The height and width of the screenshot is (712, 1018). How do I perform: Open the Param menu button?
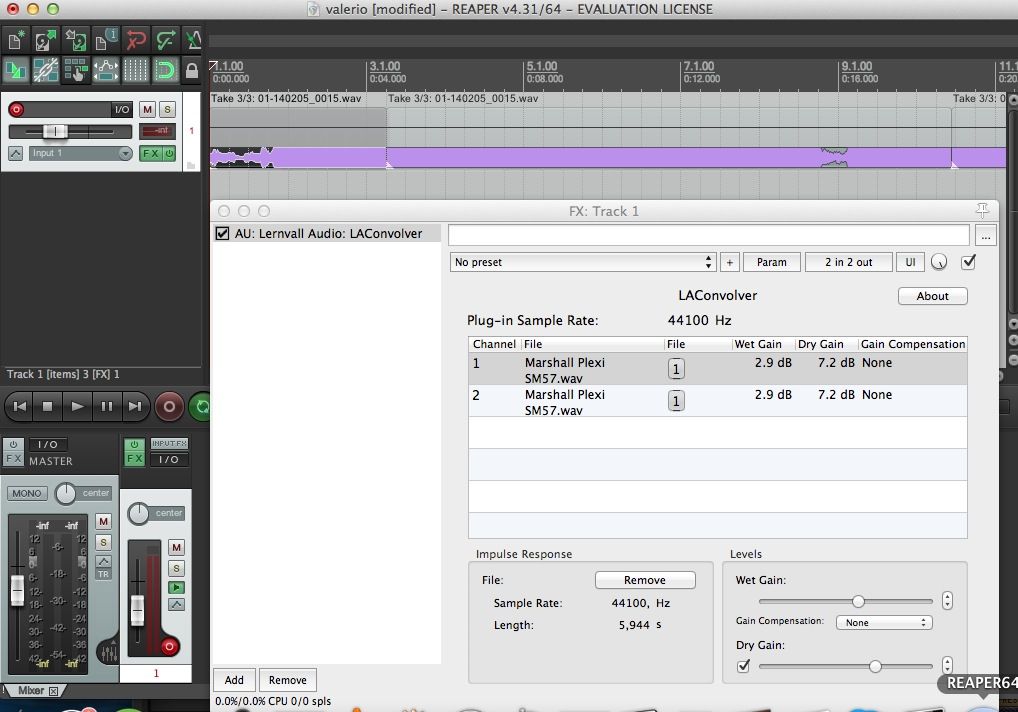pyautogui.click(x=771, y=262)
